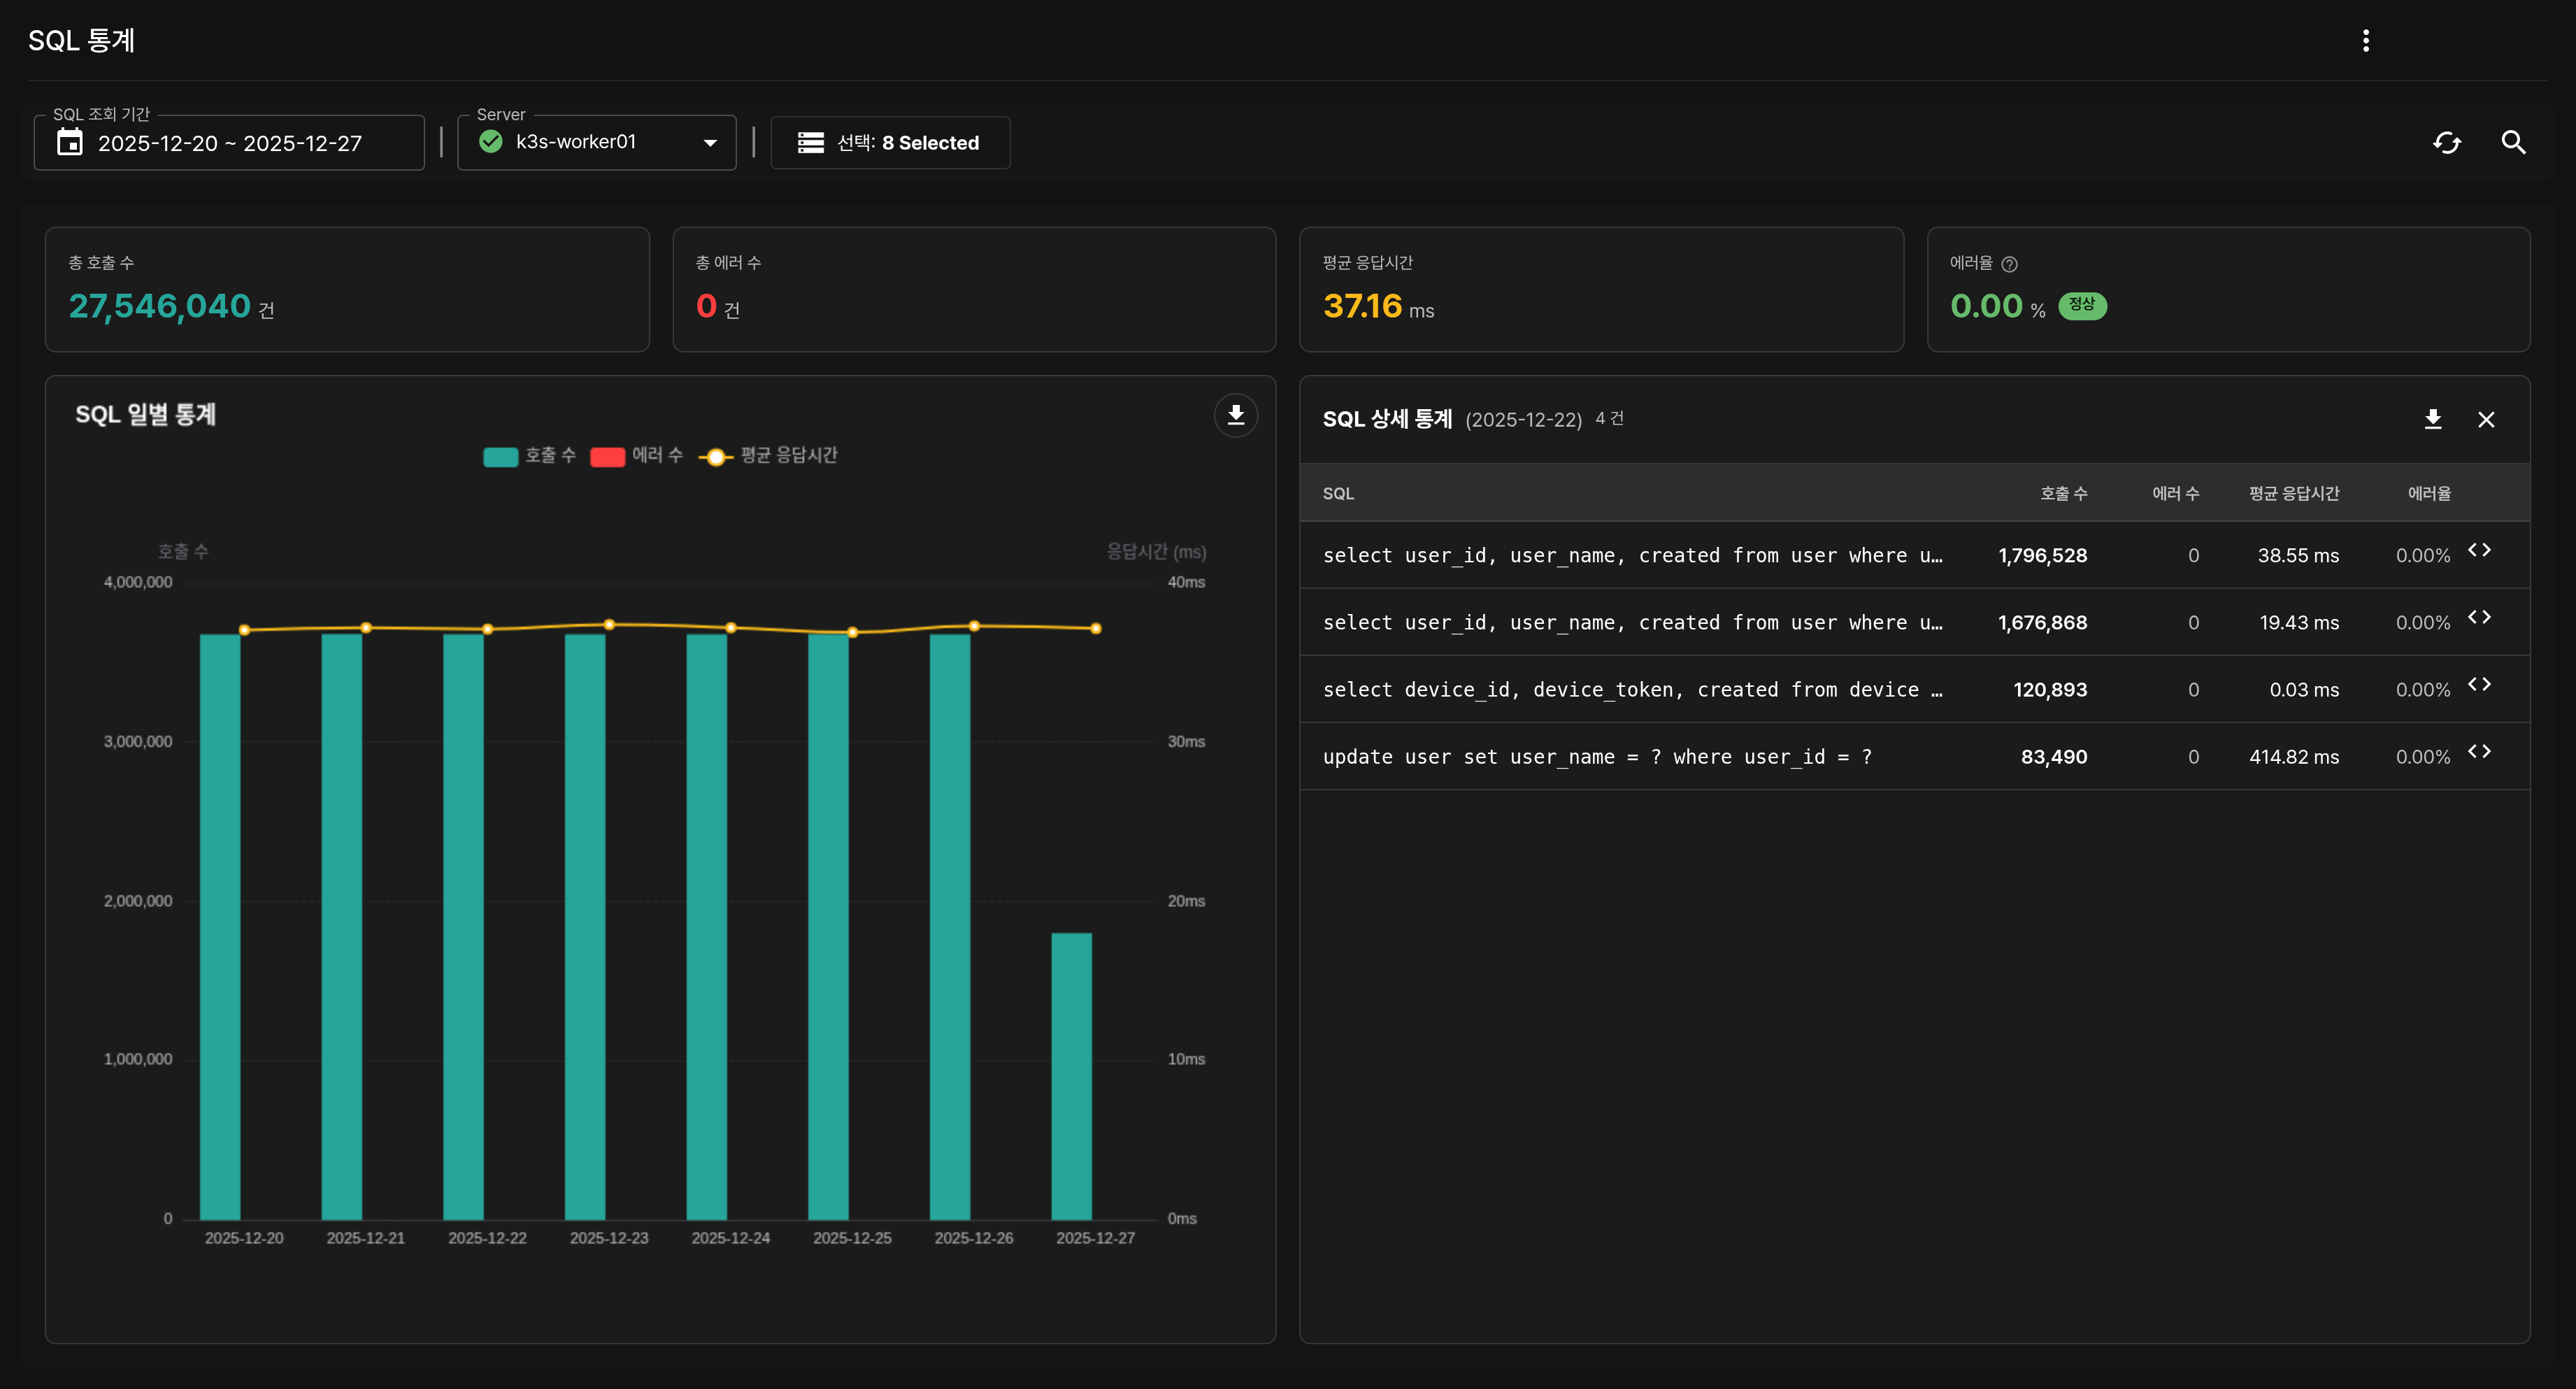Click the 2025-12-27 bar in chart
This screenshot has height=1389, width=2576.
coord(1071,1075)
